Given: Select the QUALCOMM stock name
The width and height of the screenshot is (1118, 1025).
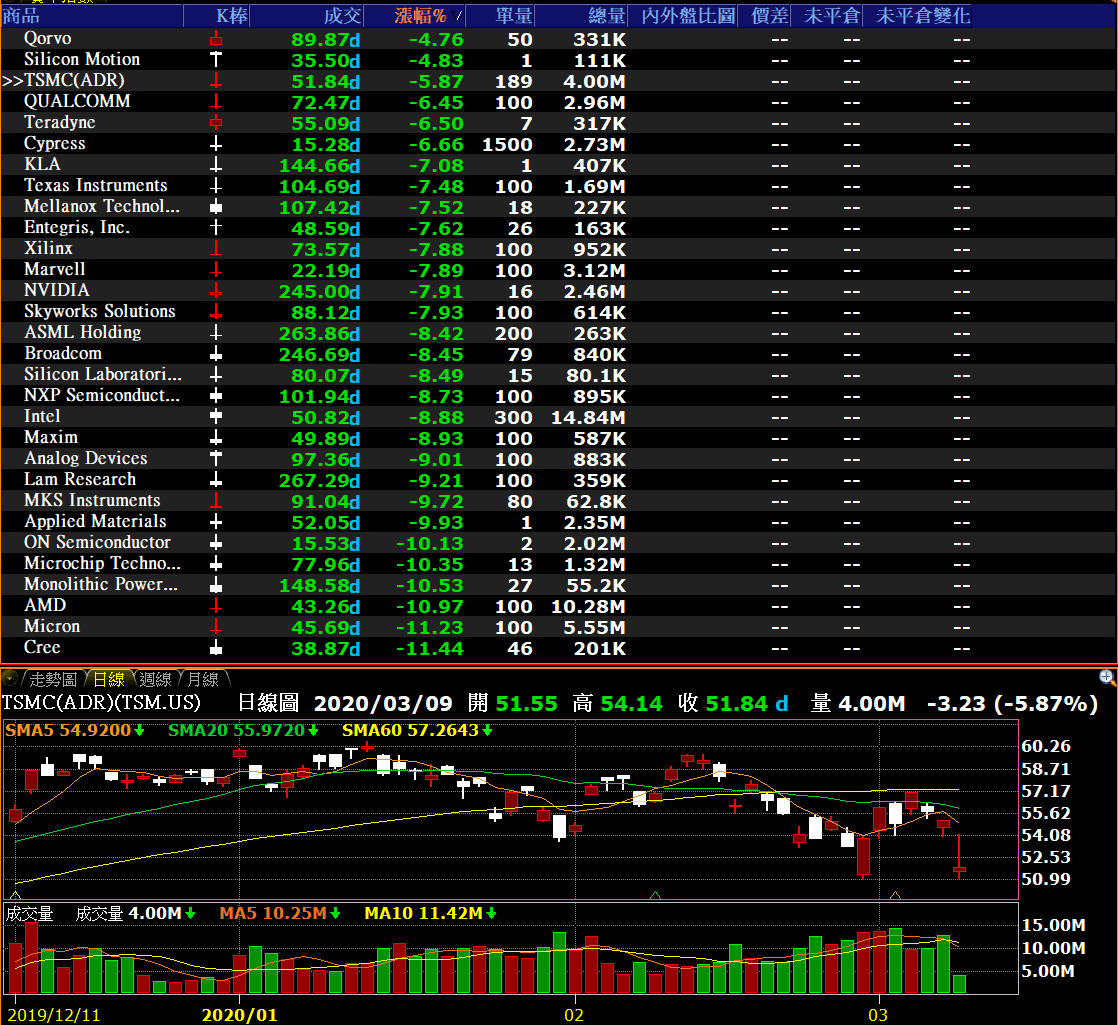Looking at the screenshot, I should 77,101.
